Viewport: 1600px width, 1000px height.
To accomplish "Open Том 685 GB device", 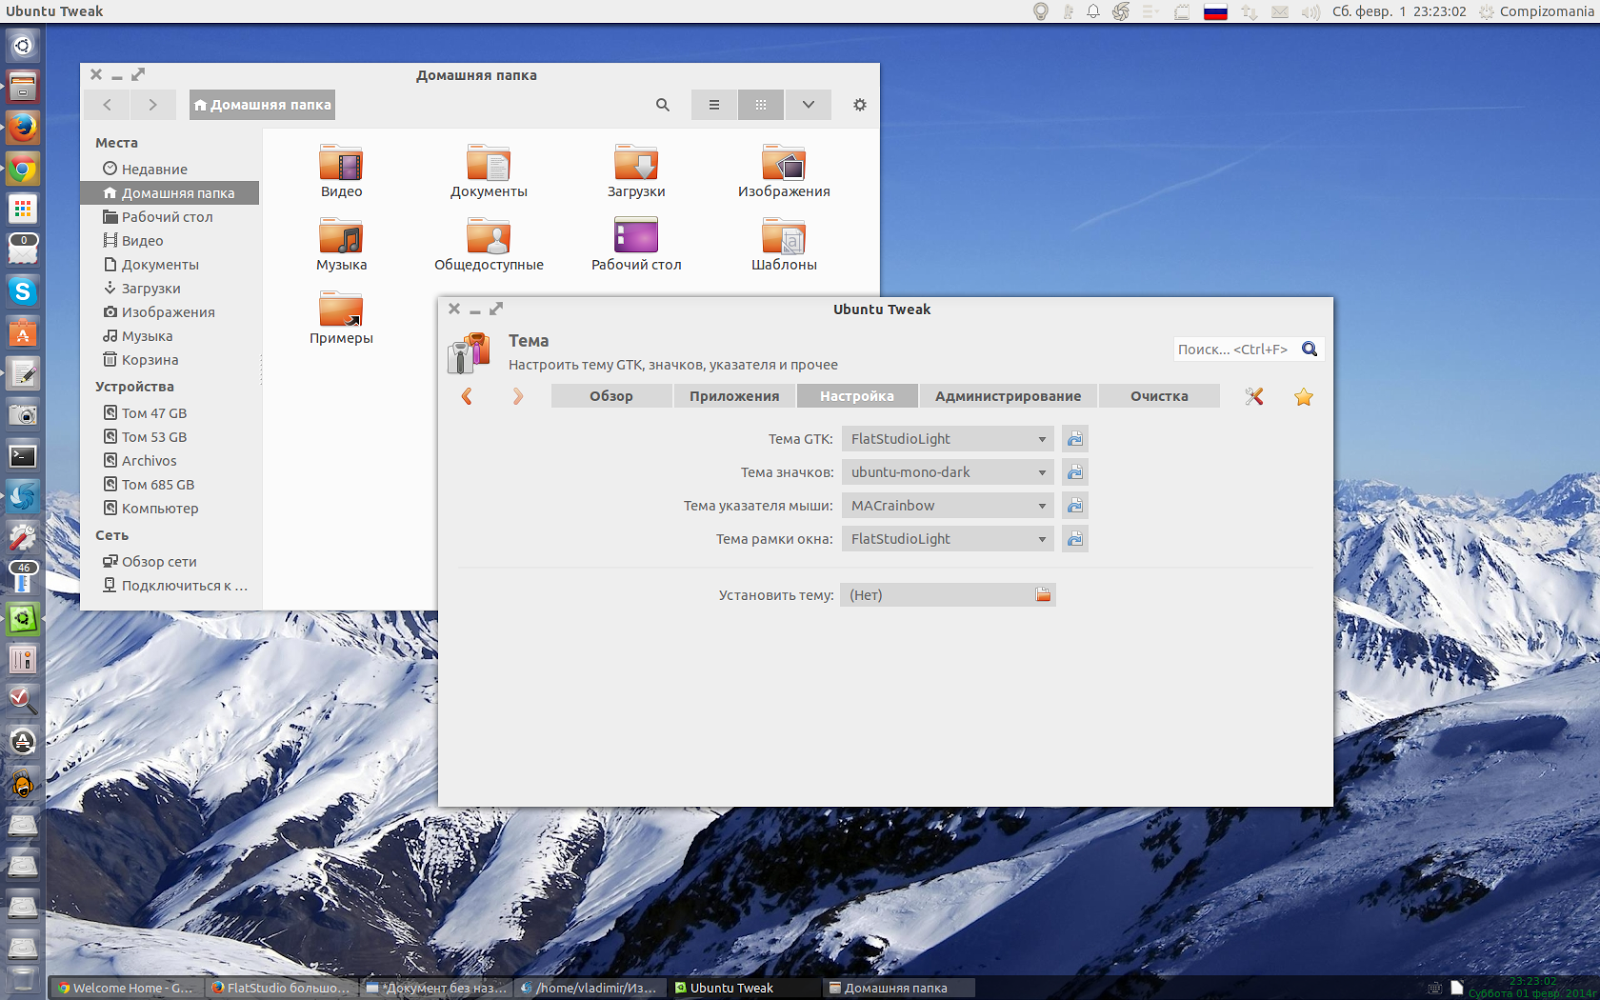I will [x=170, y=485].
